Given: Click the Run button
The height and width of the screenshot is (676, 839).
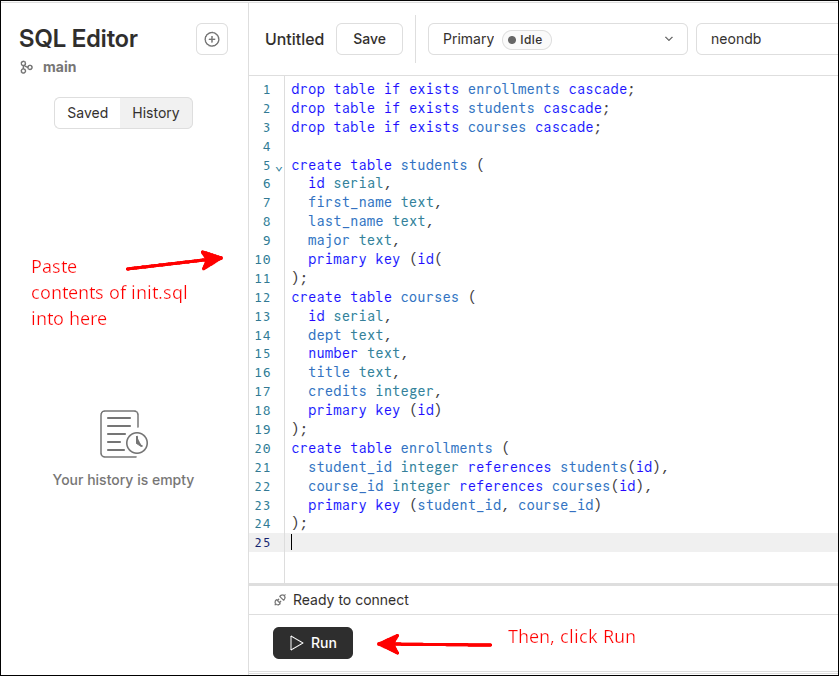Looking at the screenshot, I should (x=312, y=643).
